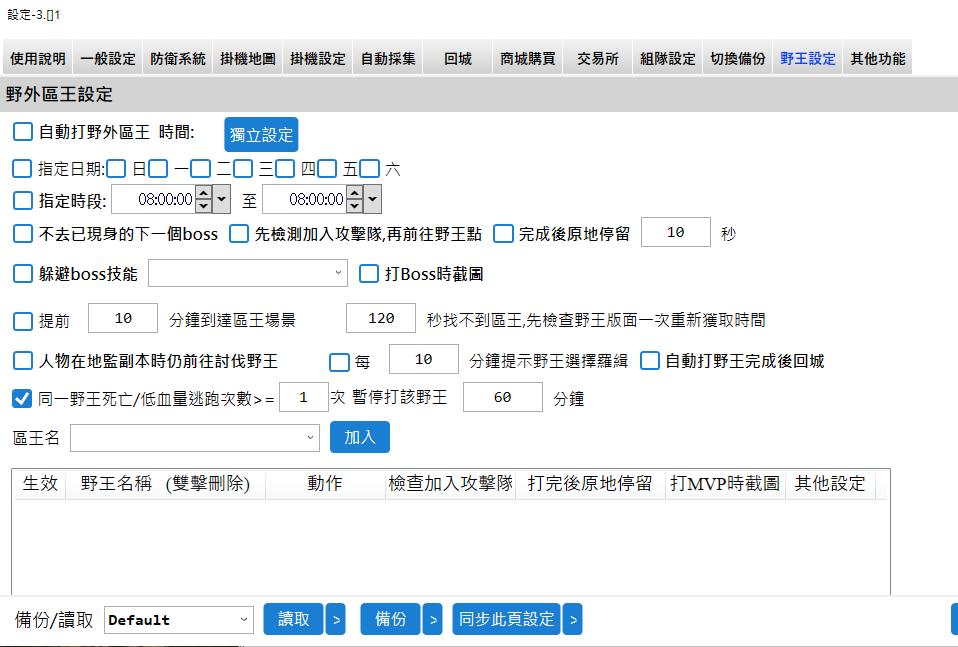Expand the 躲避boss技能 skill dropdown
The height and width of the screenshot is (647, 958).
tap(338, 273)
